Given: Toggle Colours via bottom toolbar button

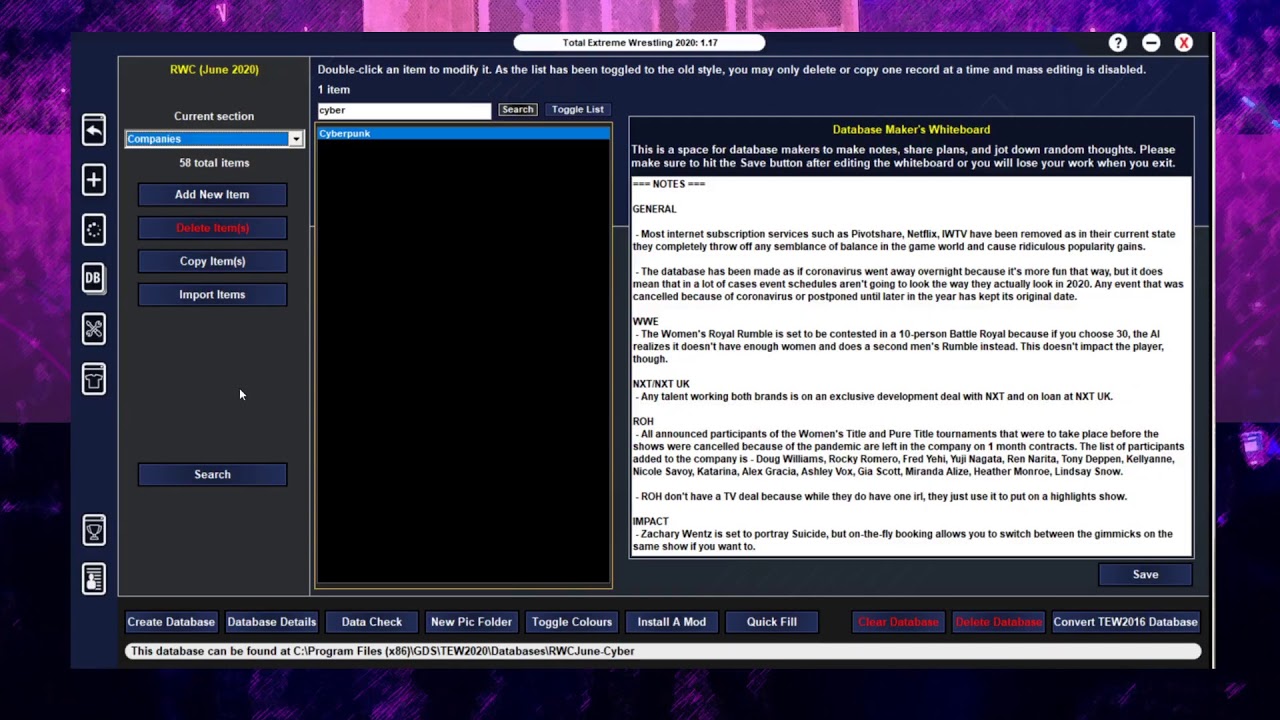Looking at the screenshot, I should click(x=572, y=622).
